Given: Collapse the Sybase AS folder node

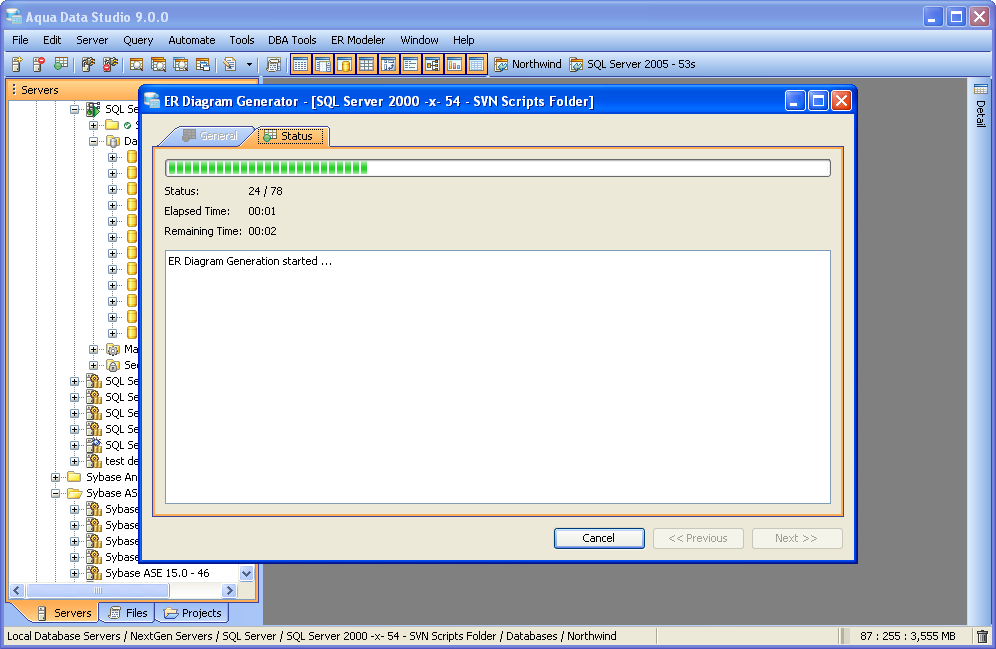Looking at the screenshot, I should 55,493.
